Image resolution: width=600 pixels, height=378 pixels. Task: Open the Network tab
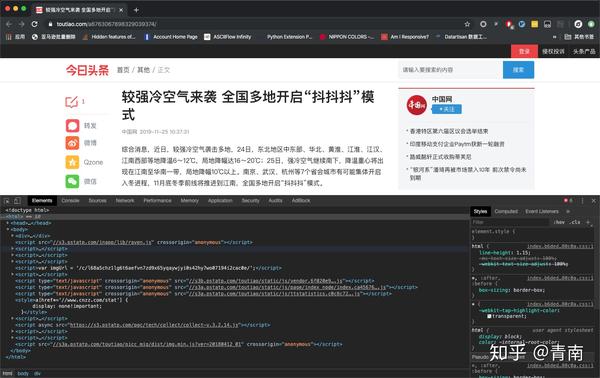[125, 200]
